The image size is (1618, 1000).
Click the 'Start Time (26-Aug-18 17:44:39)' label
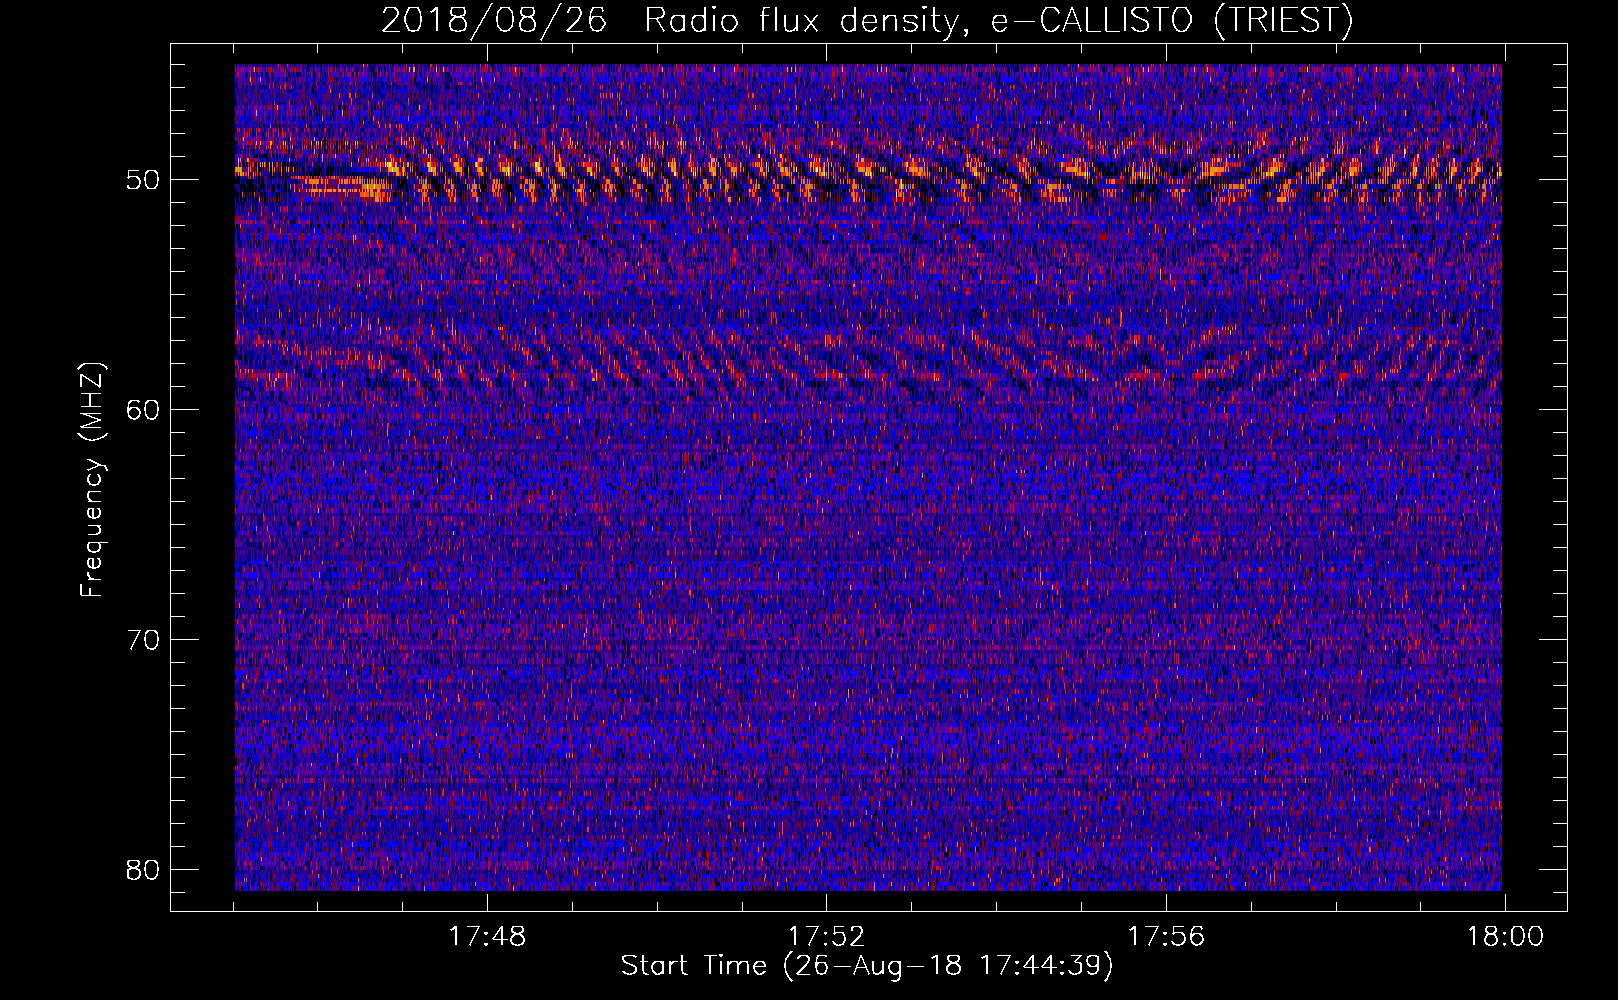point(867,966)
